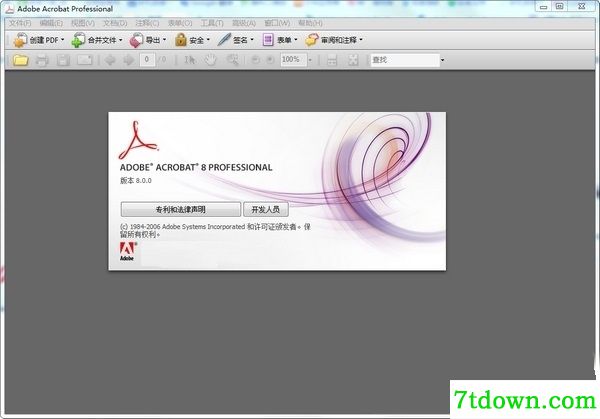Click the Combine Files (合并文件) plus icon
The width and height of the screenshot is (600, 419).
point(78,40)
